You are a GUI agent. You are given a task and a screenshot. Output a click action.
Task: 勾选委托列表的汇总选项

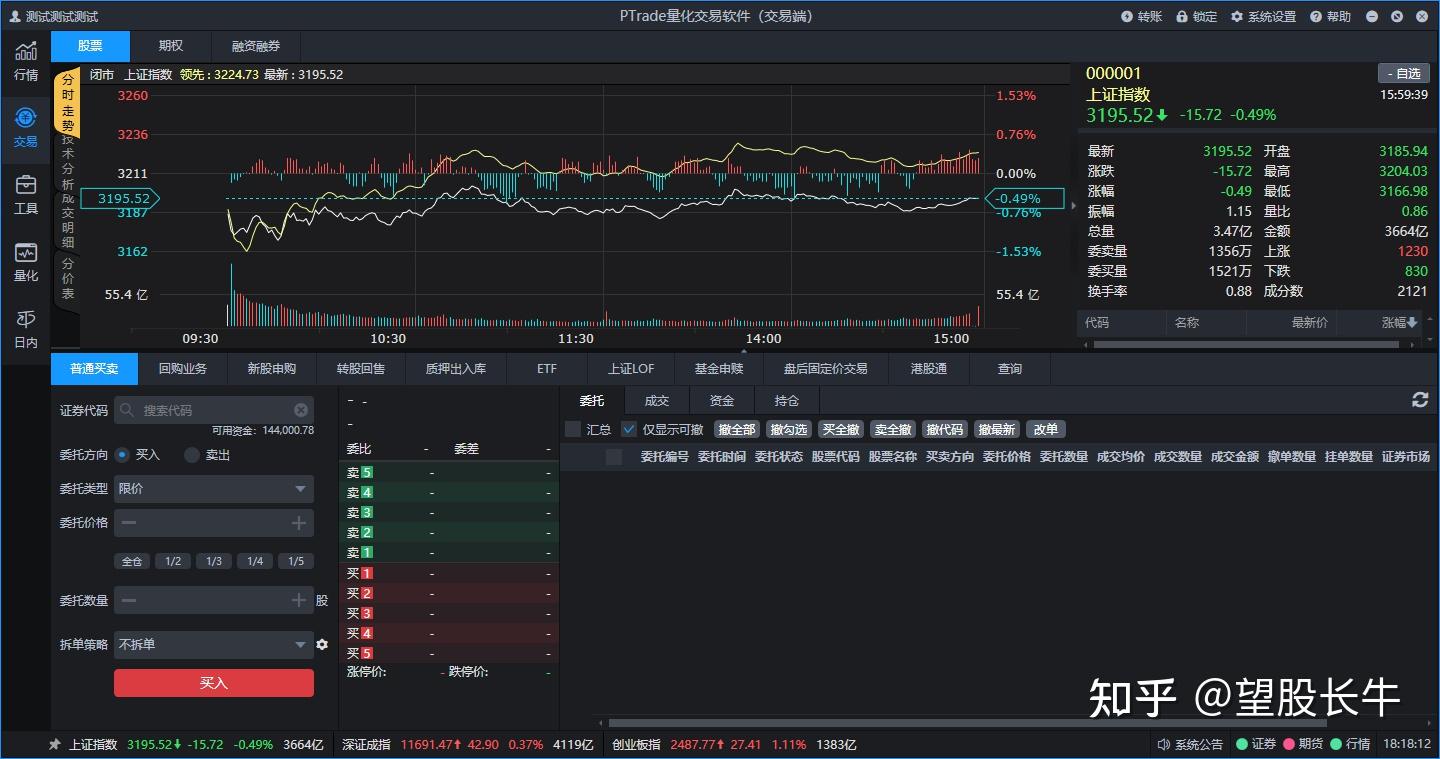pyautogui.click(x=573, y=429)
